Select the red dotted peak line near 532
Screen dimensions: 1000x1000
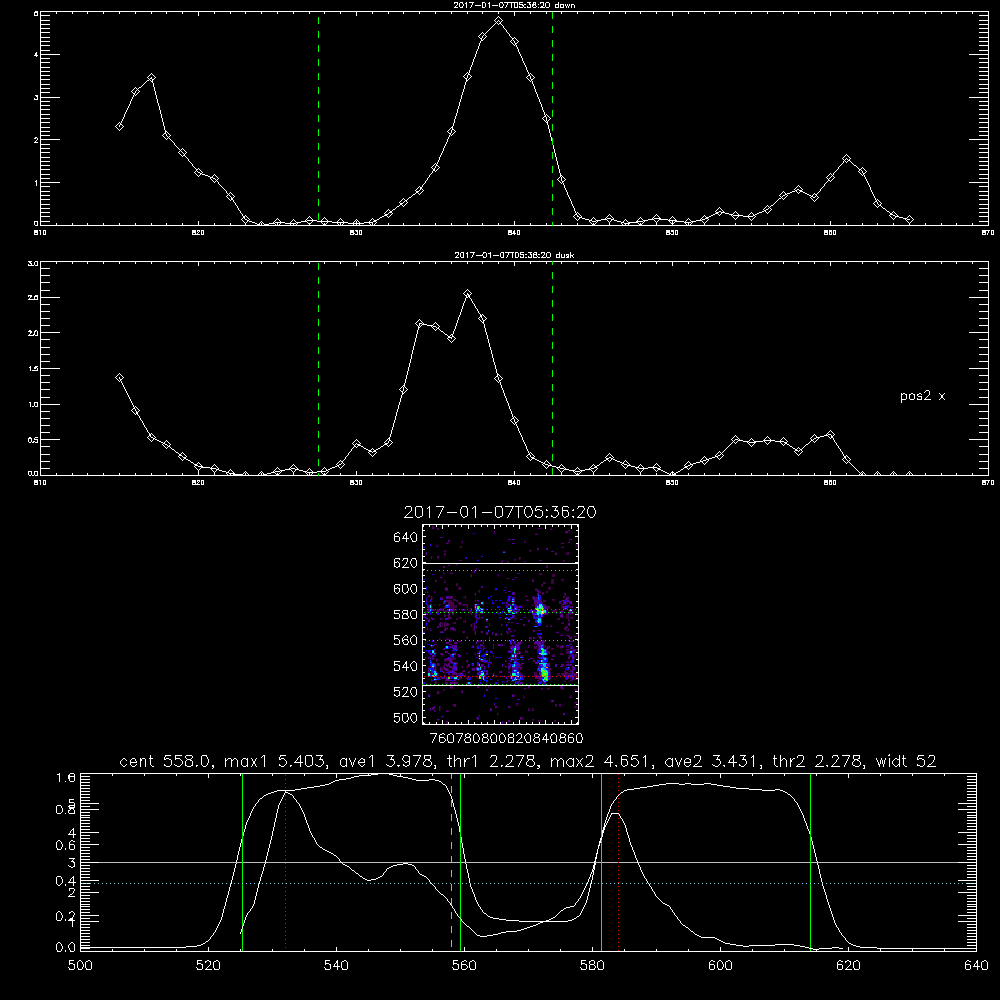click(x=286, y=861)
